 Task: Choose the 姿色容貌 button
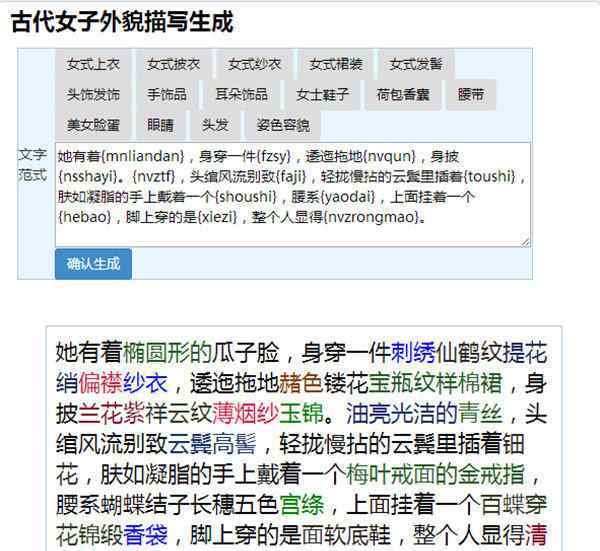pyautogui.click(x=282, y=125)
